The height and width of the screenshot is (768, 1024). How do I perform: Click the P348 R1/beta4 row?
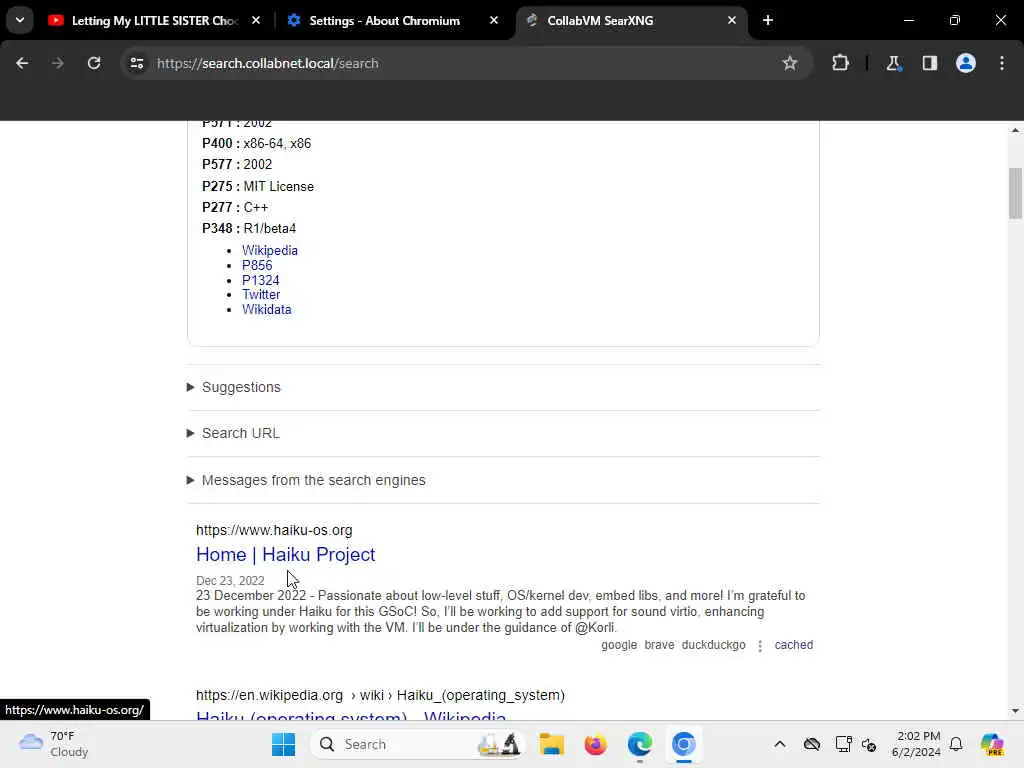pyautogui.click(x=249, y=229)
